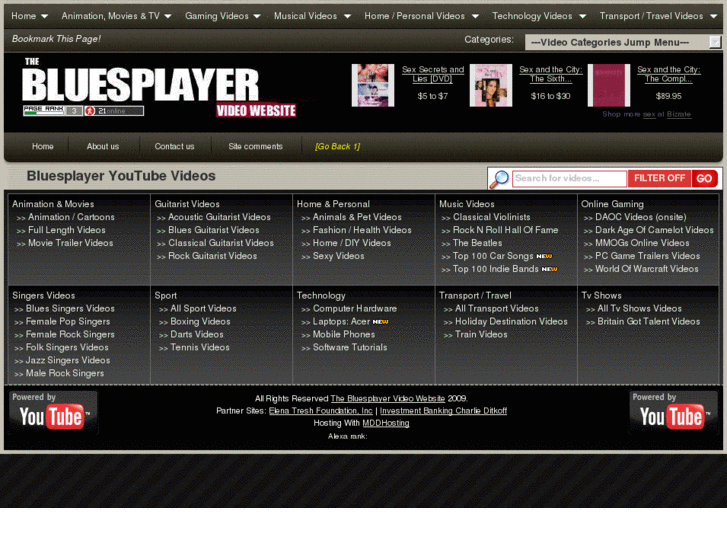Viewport: 727px width, 545px height.
Task: Open the Sex and the City Sixth thumbnail
Action: [x=491, y=85]
